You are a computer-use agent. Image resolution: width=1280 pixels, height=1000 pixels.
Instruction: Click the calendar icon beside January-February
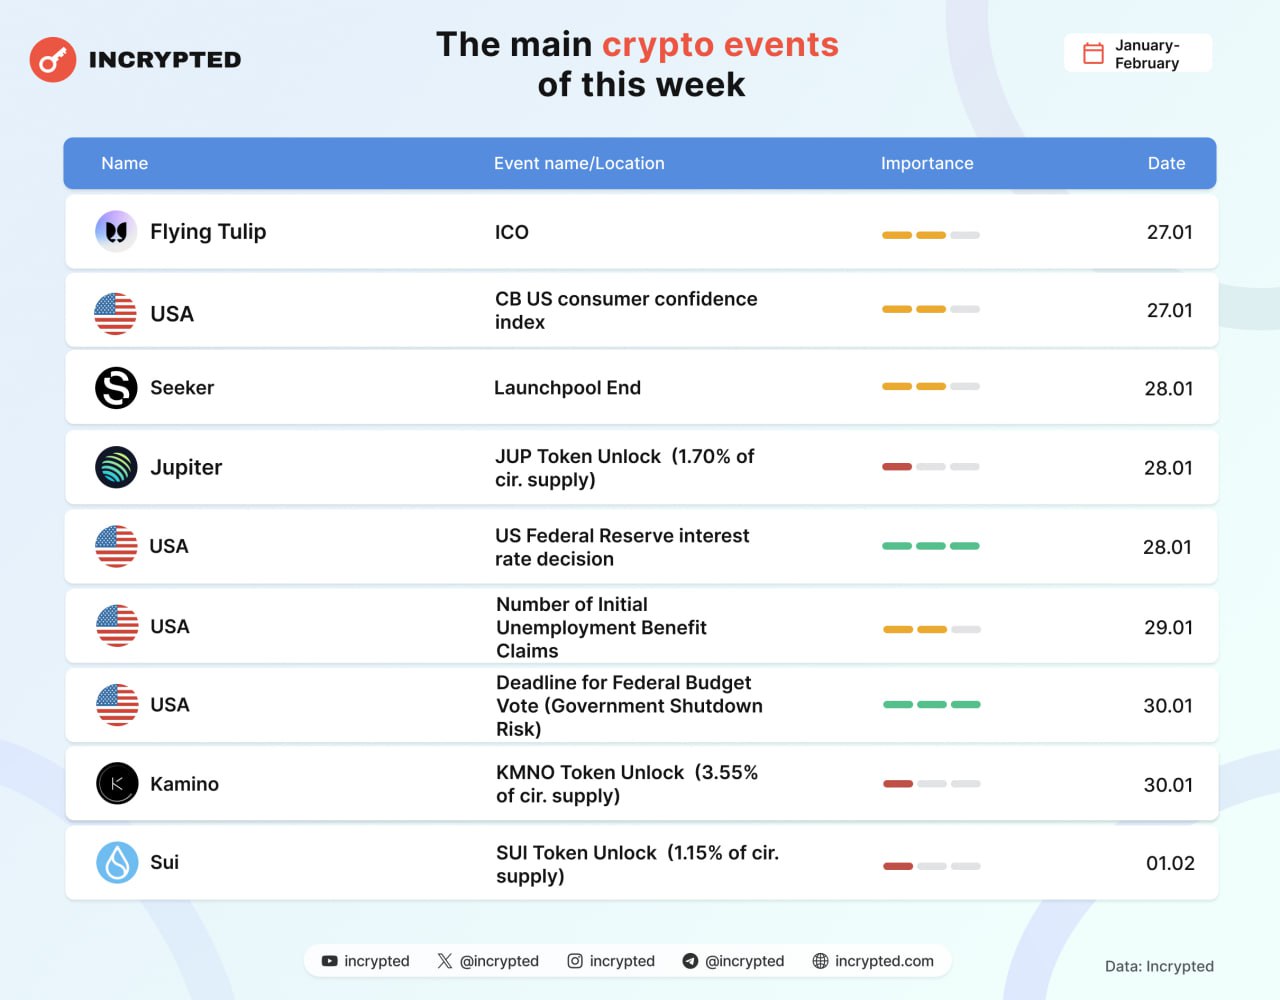pyautogui.click(x=1094, y=54)
